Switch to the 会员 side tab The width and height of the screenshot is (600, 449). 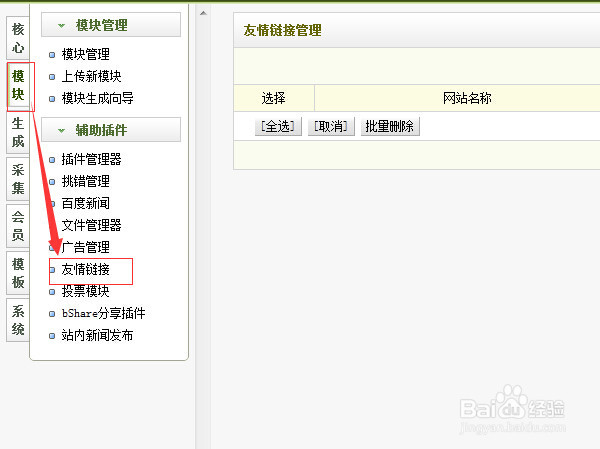coord(18,226)
